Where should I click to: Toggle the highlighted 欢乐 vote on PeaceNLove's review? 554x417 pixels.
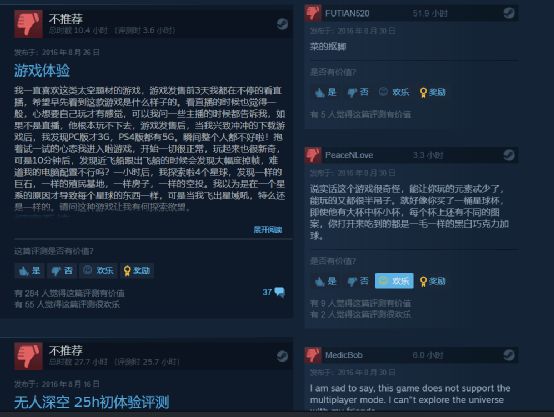[x=394, y=281]
